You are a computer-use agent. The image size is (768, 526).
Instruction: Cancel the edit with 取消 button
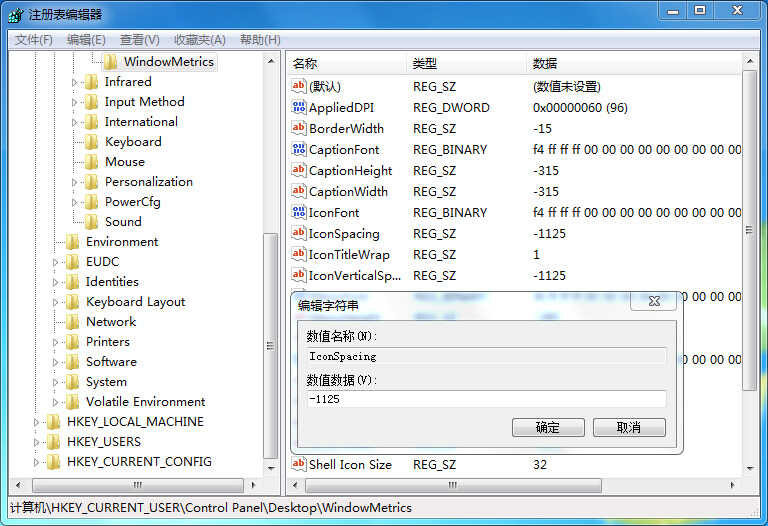pyautogui.click(x=629, y=427)
